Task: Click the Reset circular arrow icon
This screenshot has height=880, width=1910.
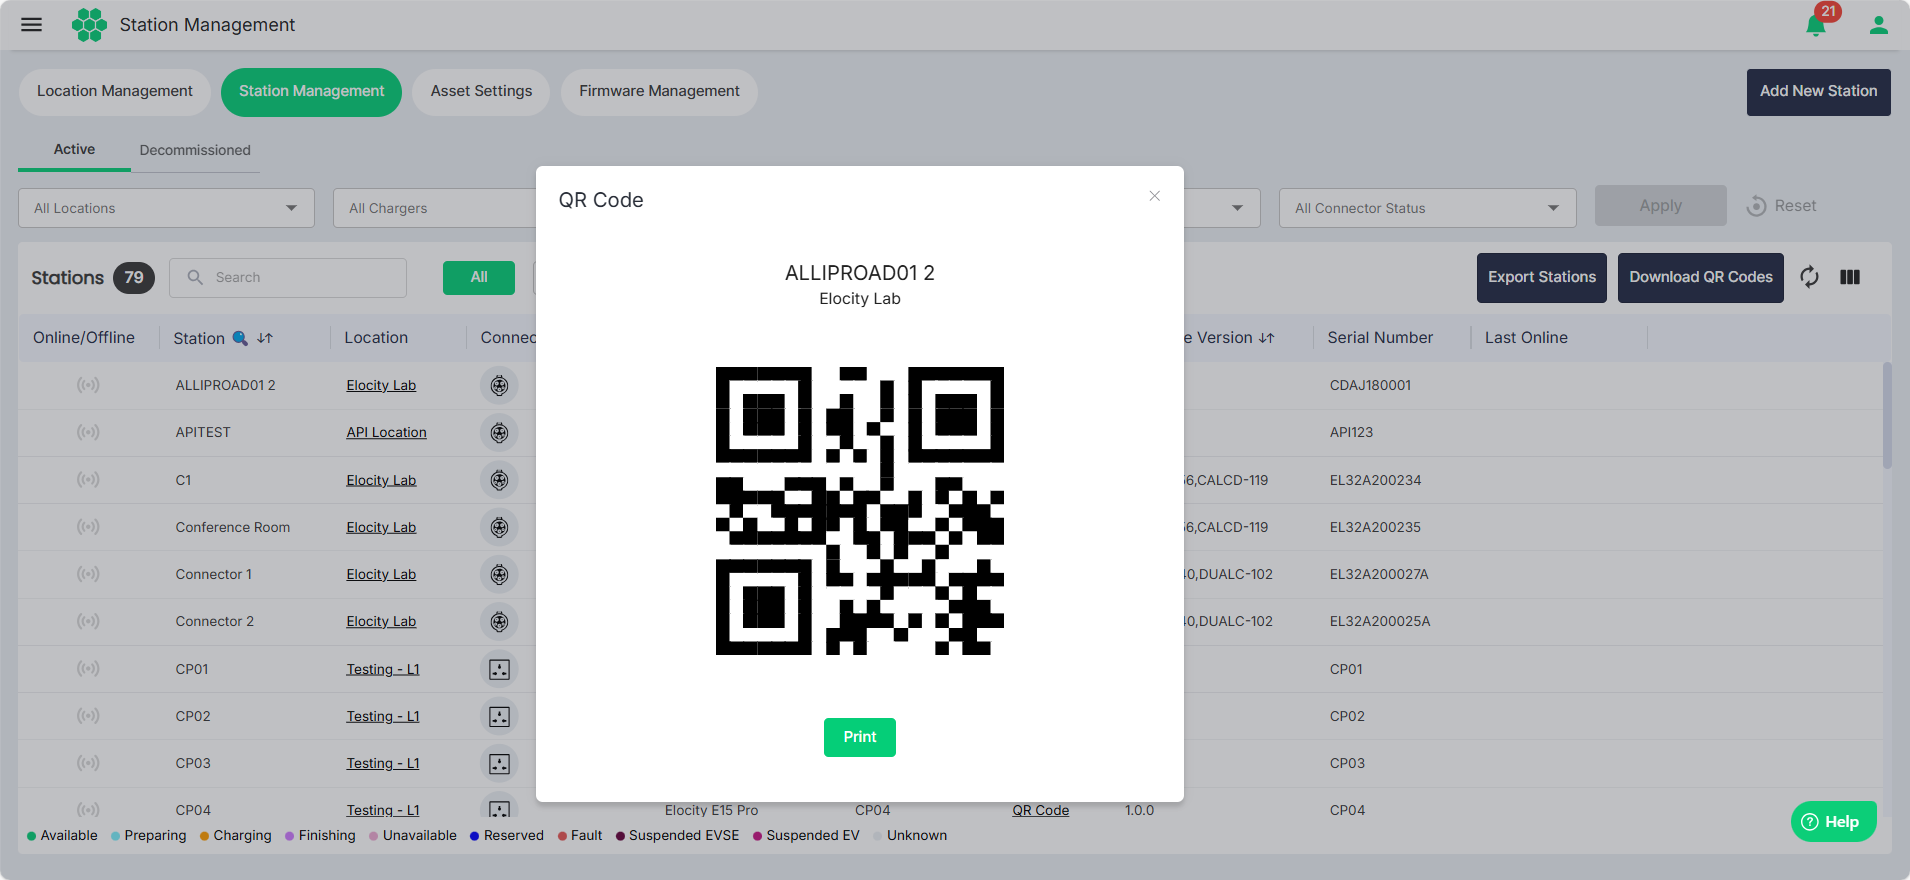Action: point(1756,206)
